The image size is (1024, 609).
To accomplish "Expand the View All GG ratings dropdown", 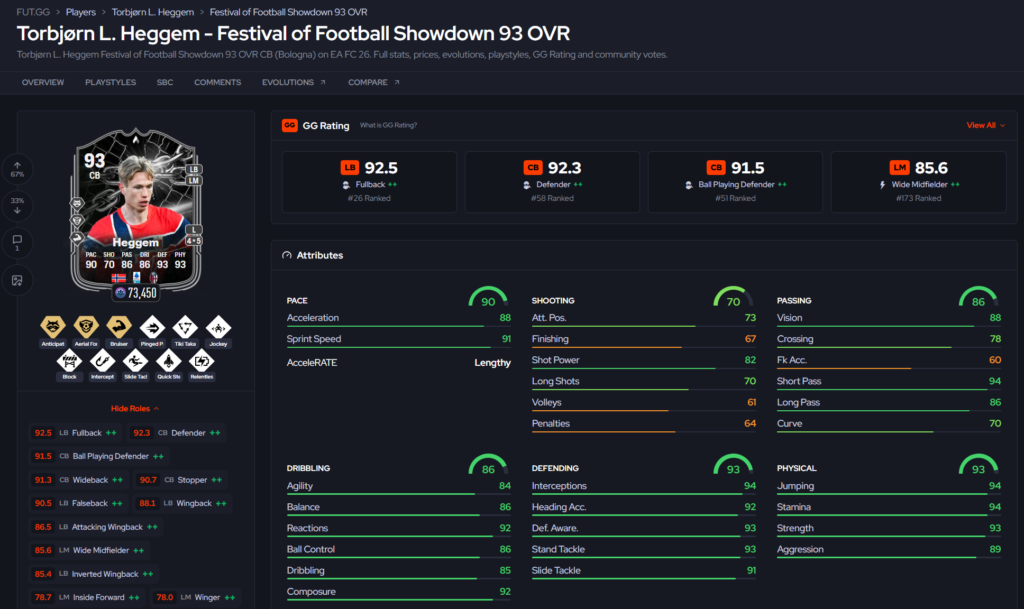I will click(x=985, y=125).
